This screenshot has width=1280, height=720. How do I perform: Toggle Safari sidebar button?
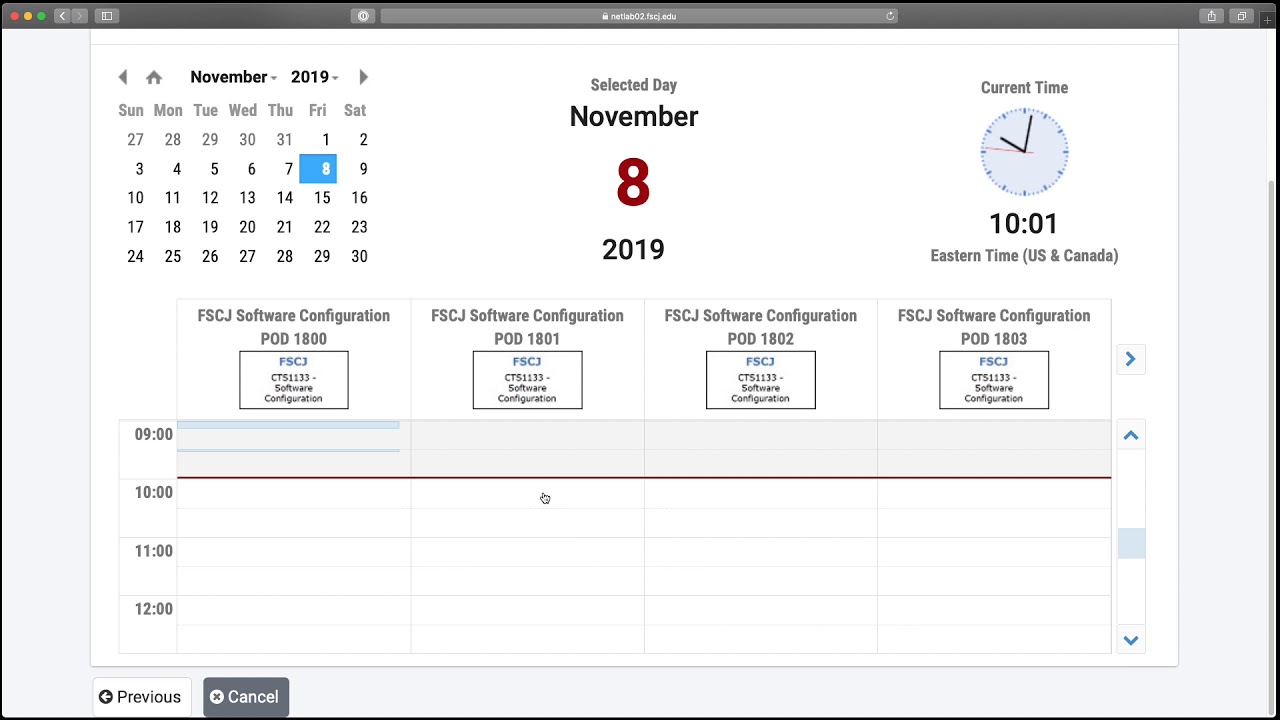click(x=107, y=16)
